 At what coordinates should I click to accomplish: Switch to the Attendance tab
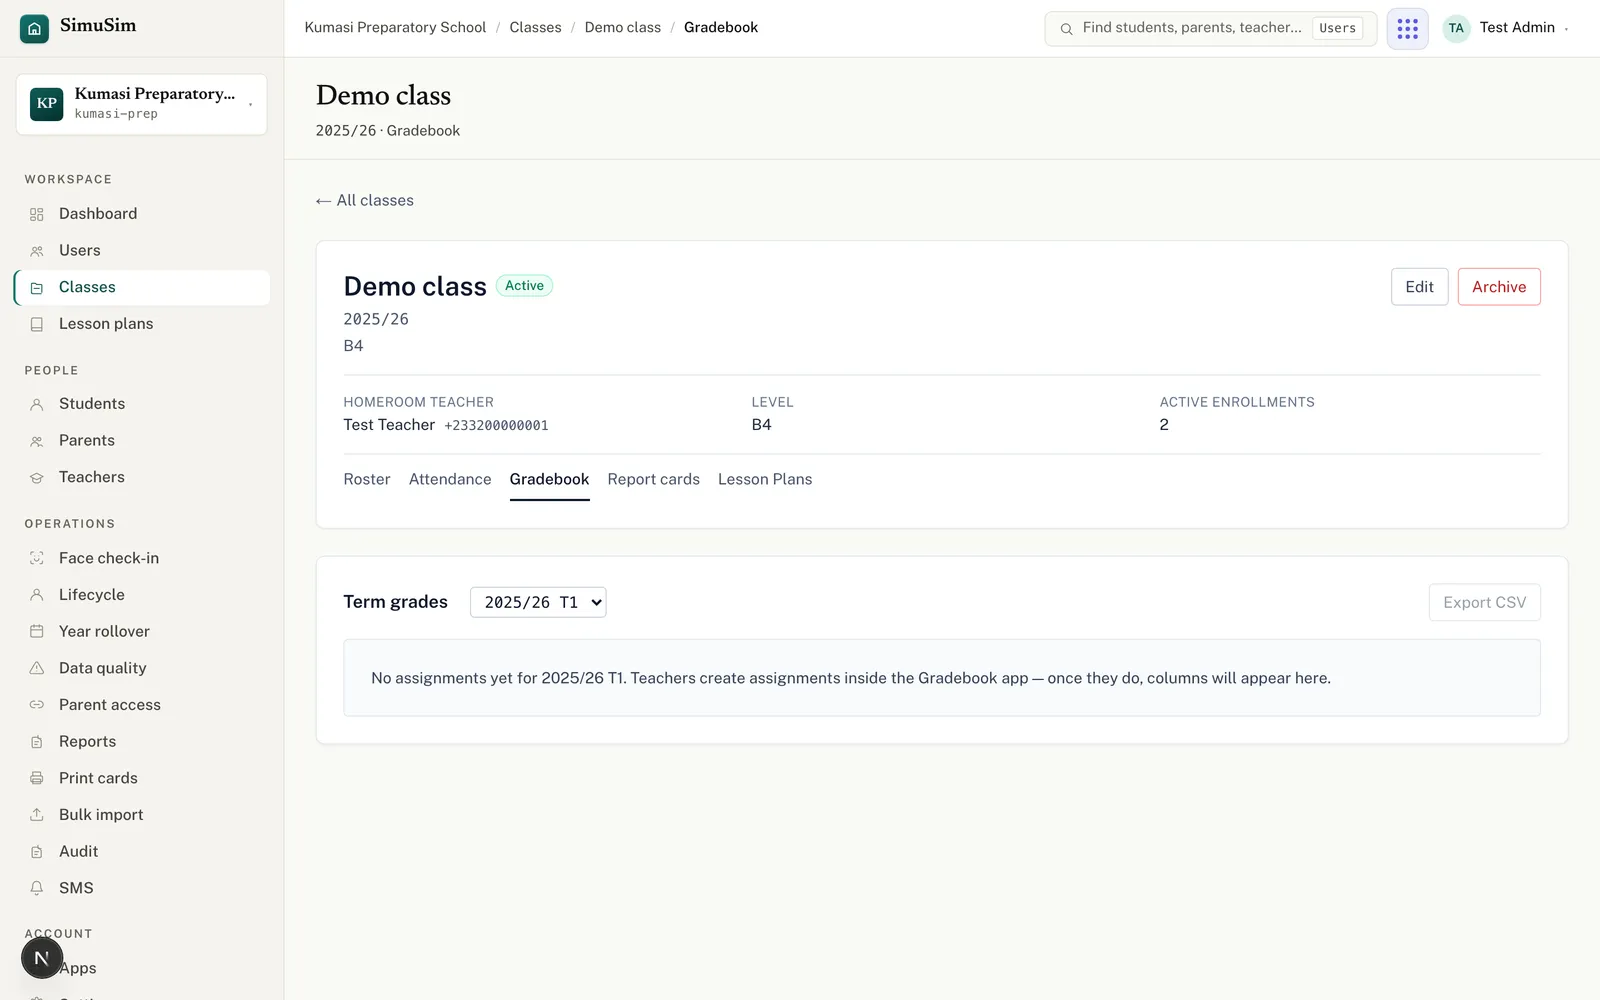(x=450, y=480)
